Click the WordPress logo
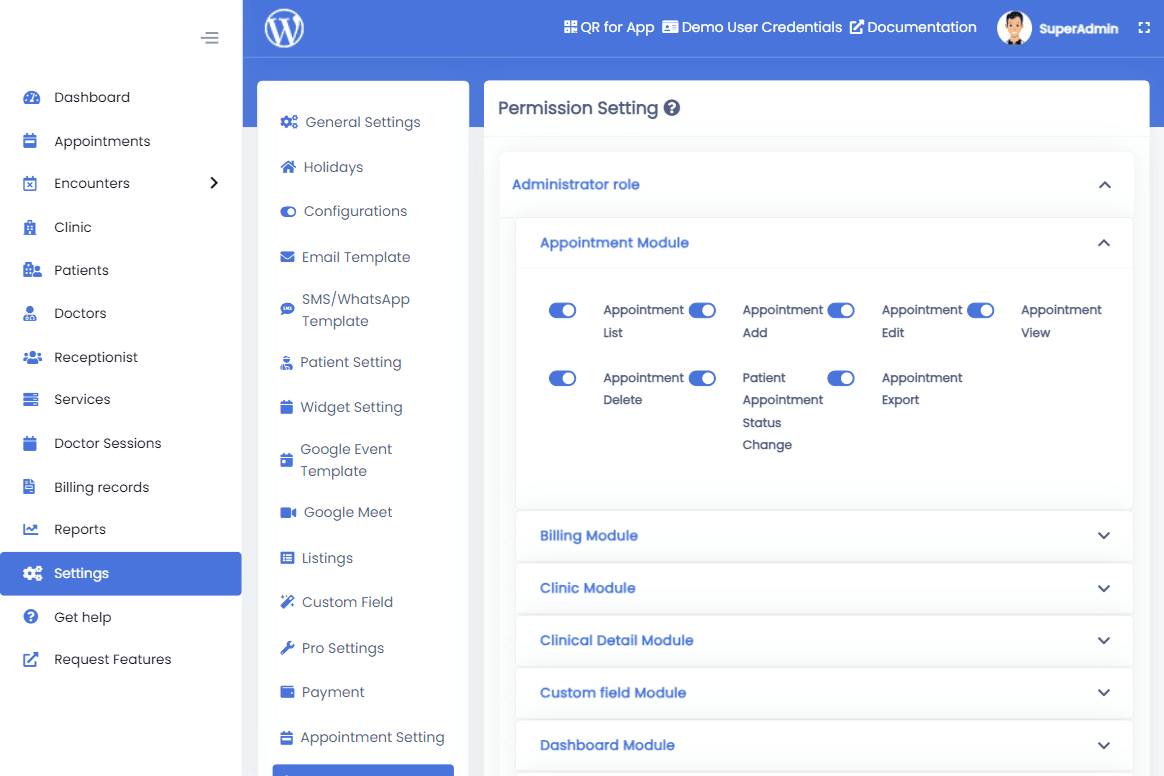The image size is (1164, 776). click(x=284, y=28)
